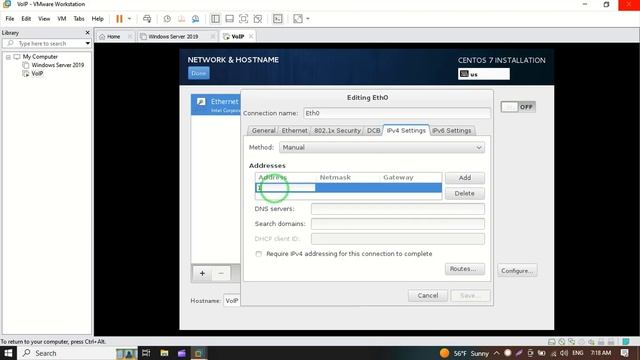
Task: Select the Ethernet device entry
Action: 216,105
